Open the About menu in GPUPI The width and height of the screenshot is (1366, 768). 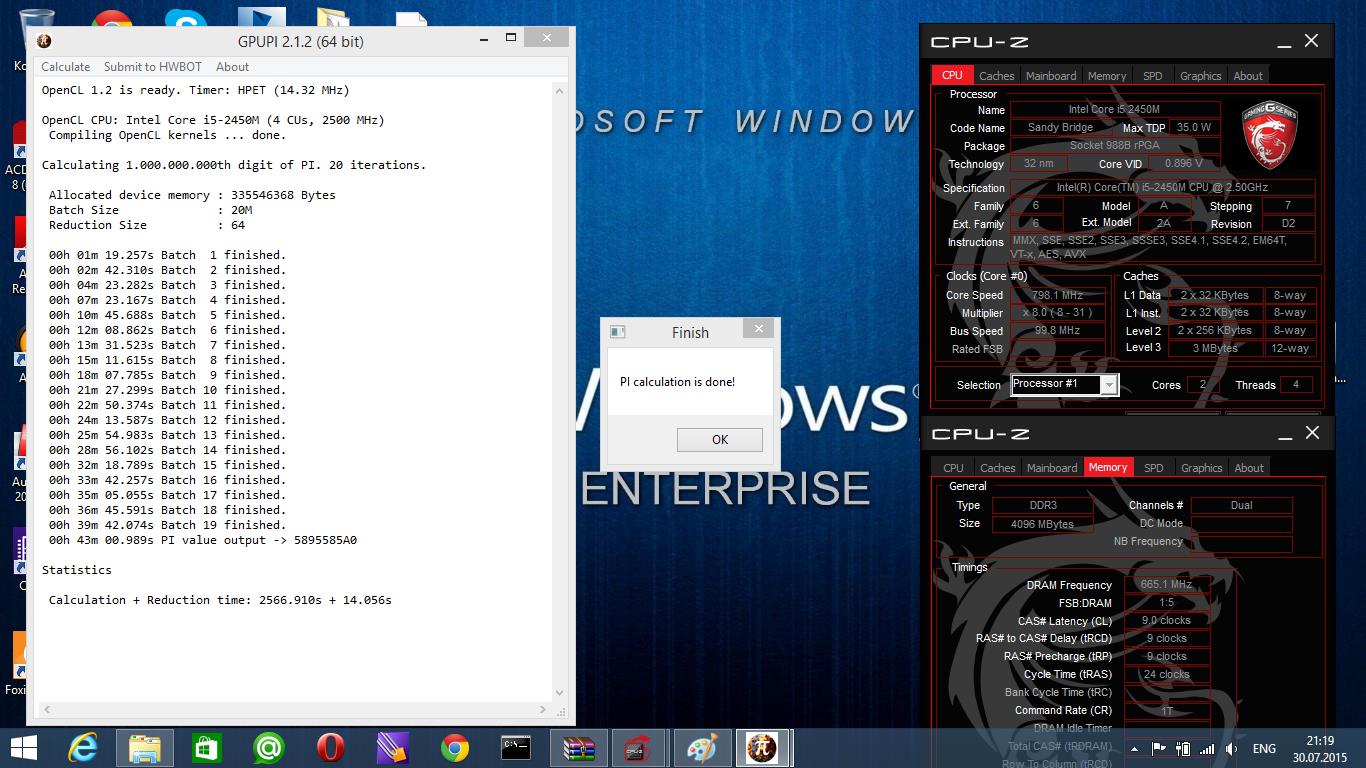point(232,67)
